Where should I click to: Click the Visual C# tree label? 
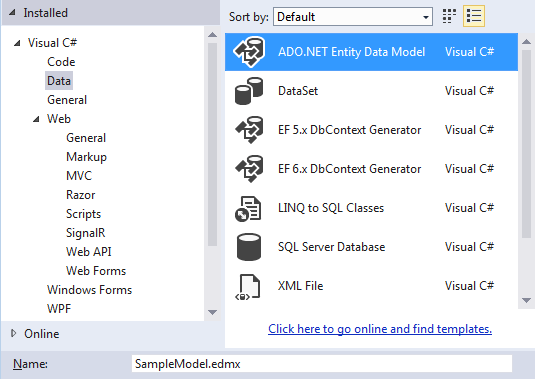click(52, 43)
